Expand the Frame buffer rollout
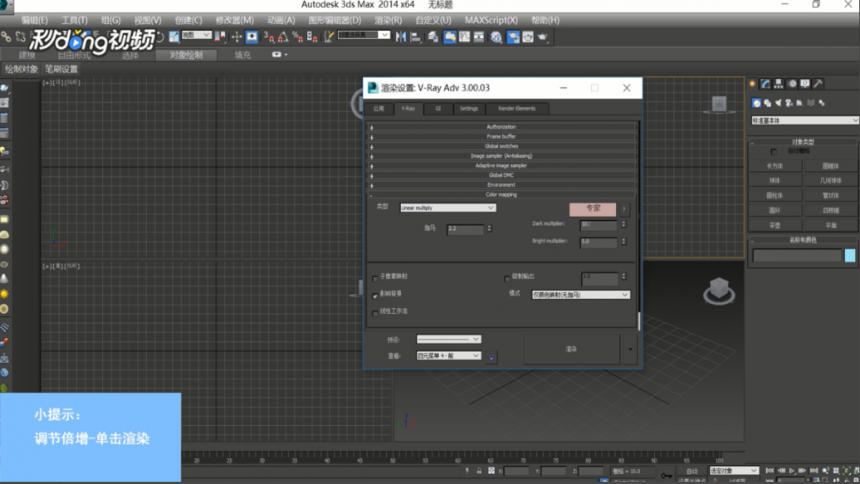This screenshot has width=860, height=484. [501, 137]
